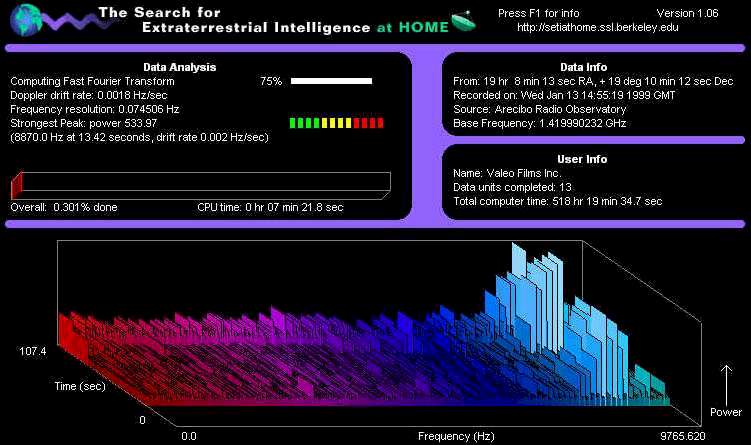Click the "8870.0 Hz at 13.42 seconds" line

[x=139, y=137]
